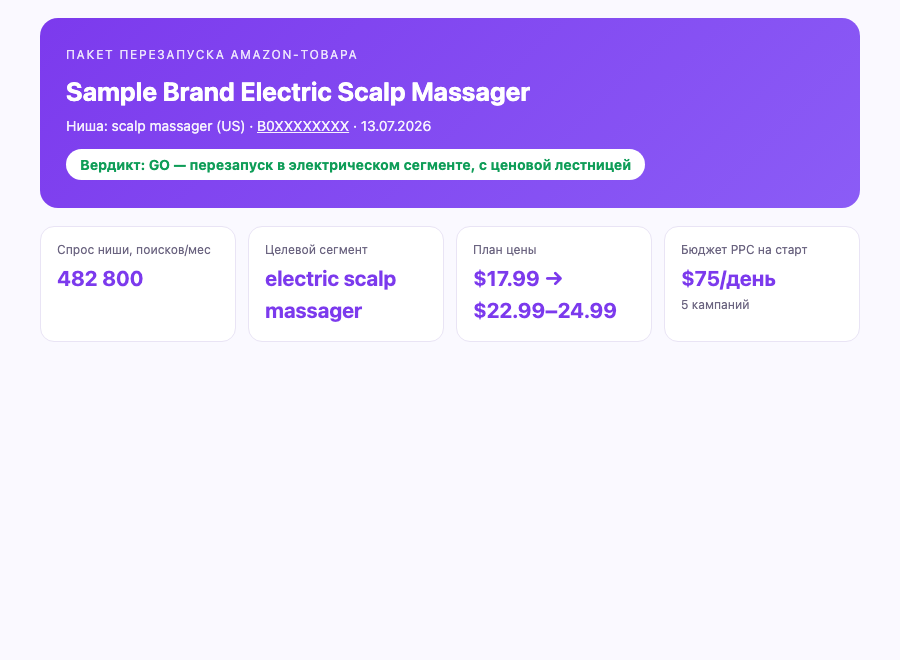
Task: Click the niche text scalp massager (US)
Action: coord(178,126)
